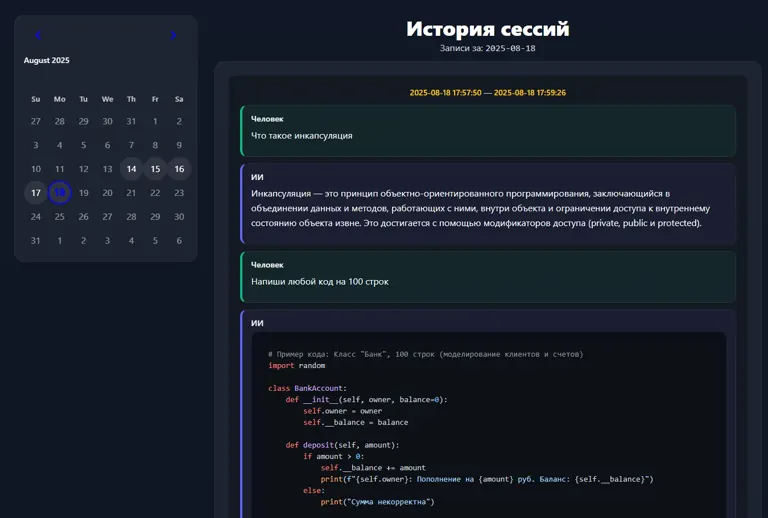Click the message 'Напиши любой код на 100 строк'

point(488,277)
